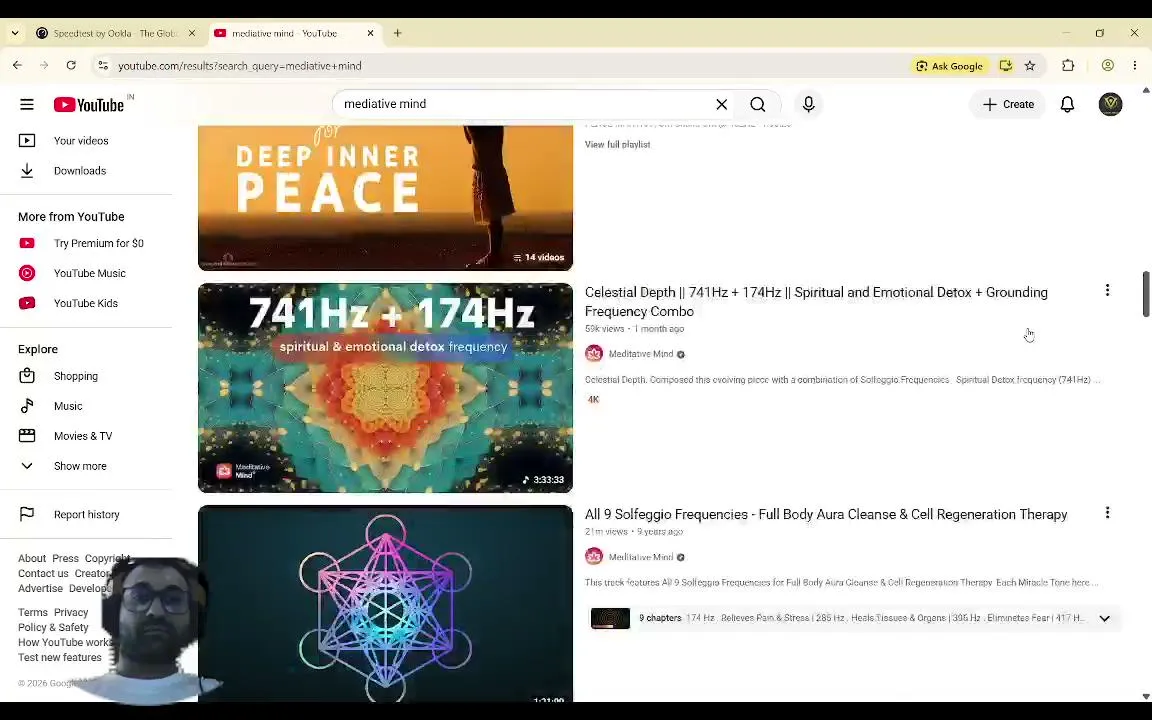Bookmark this page with star icon
Screen dimensions: 1152x720
point(1030,65)
